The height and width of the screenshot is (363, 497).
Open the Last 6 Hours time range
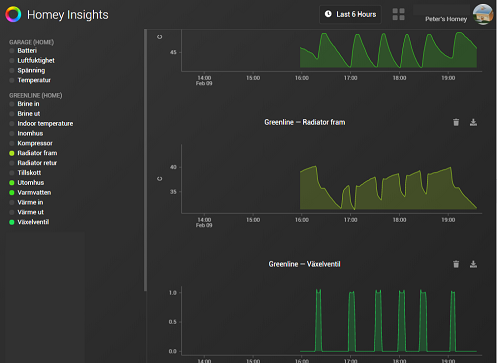[x=350, y=14]
